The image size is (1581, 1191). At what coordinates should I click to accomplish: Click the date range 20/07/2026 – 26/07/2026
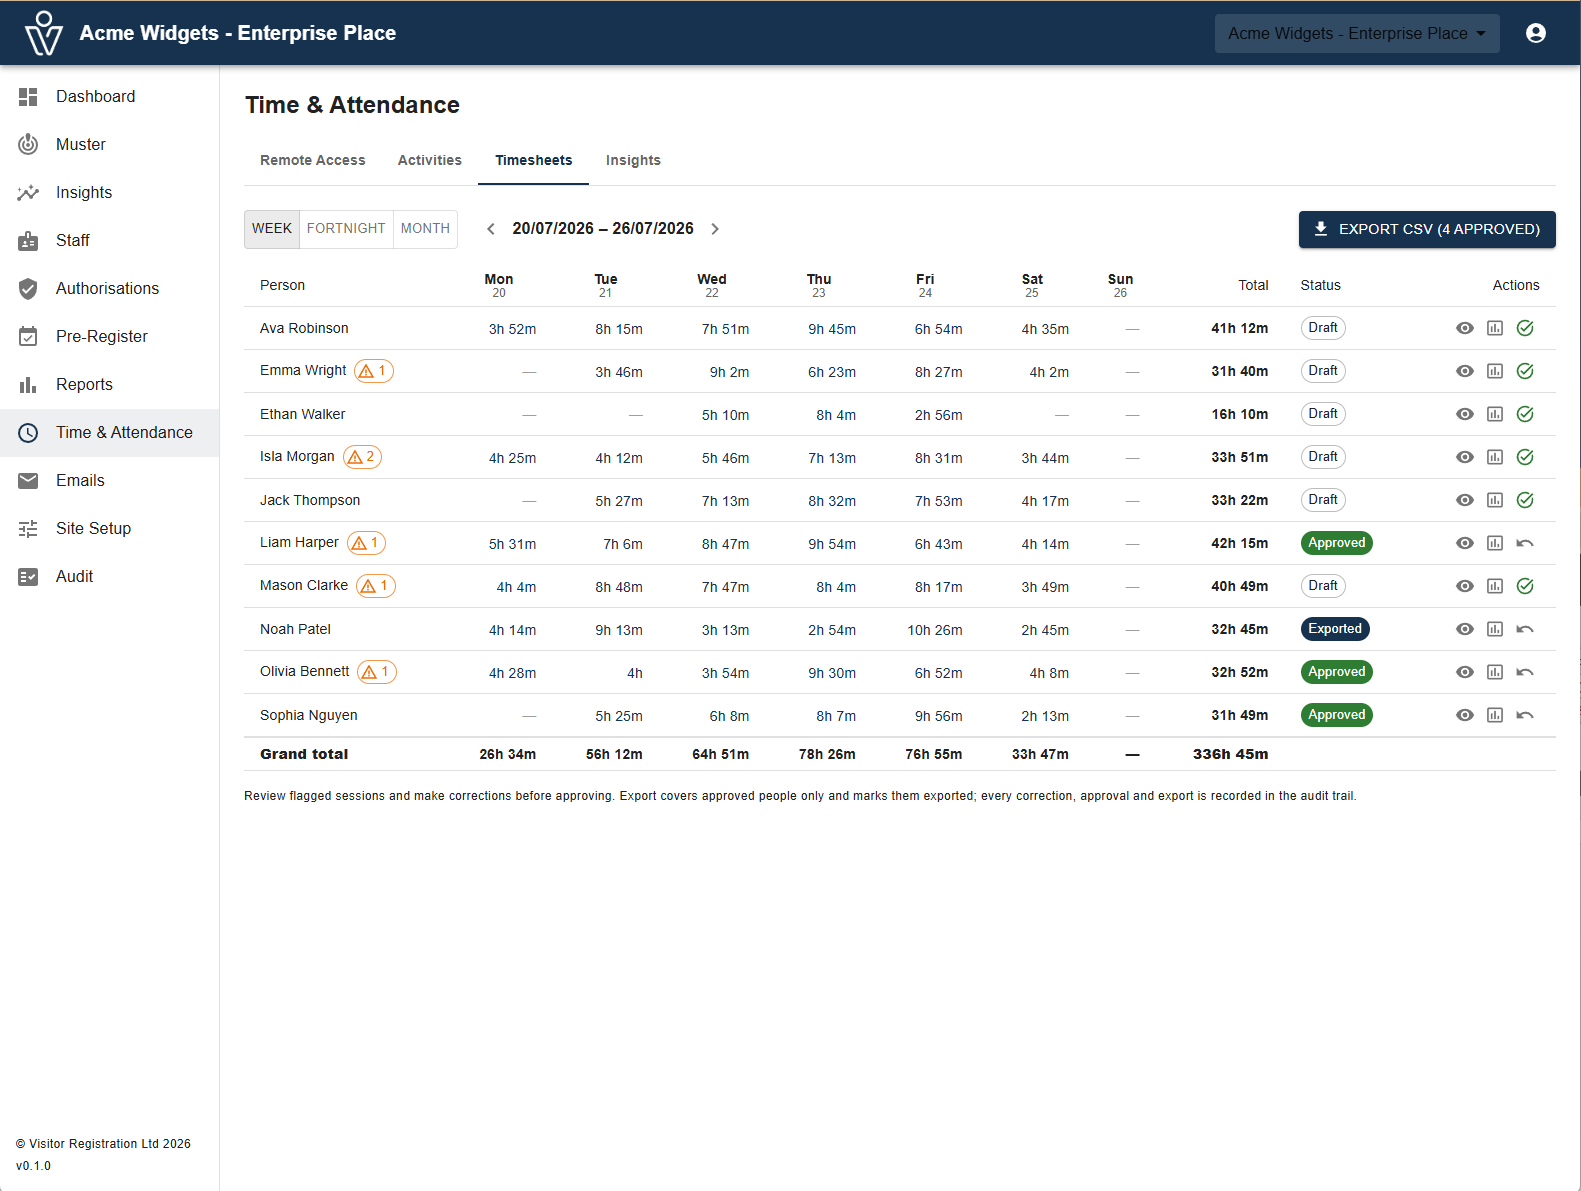tap(603, 229)
